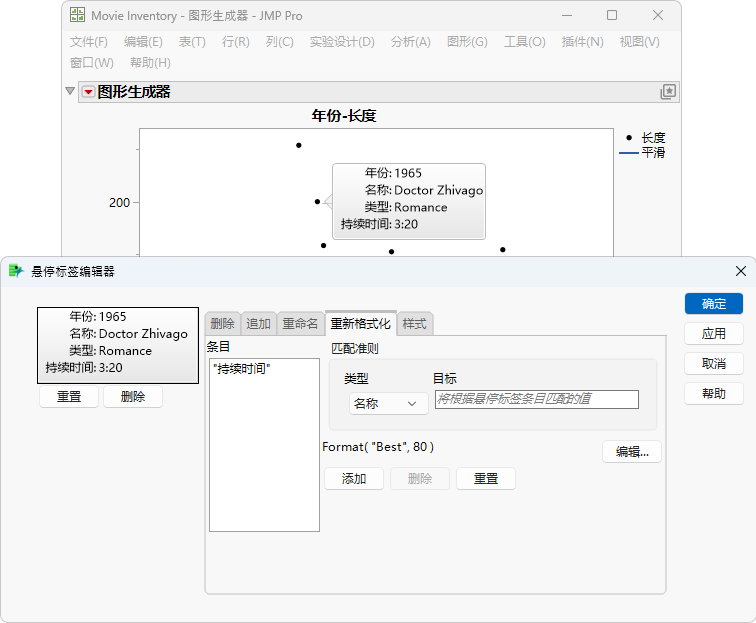Open the 实验设计(D) menu

click(x=342, y=42)
